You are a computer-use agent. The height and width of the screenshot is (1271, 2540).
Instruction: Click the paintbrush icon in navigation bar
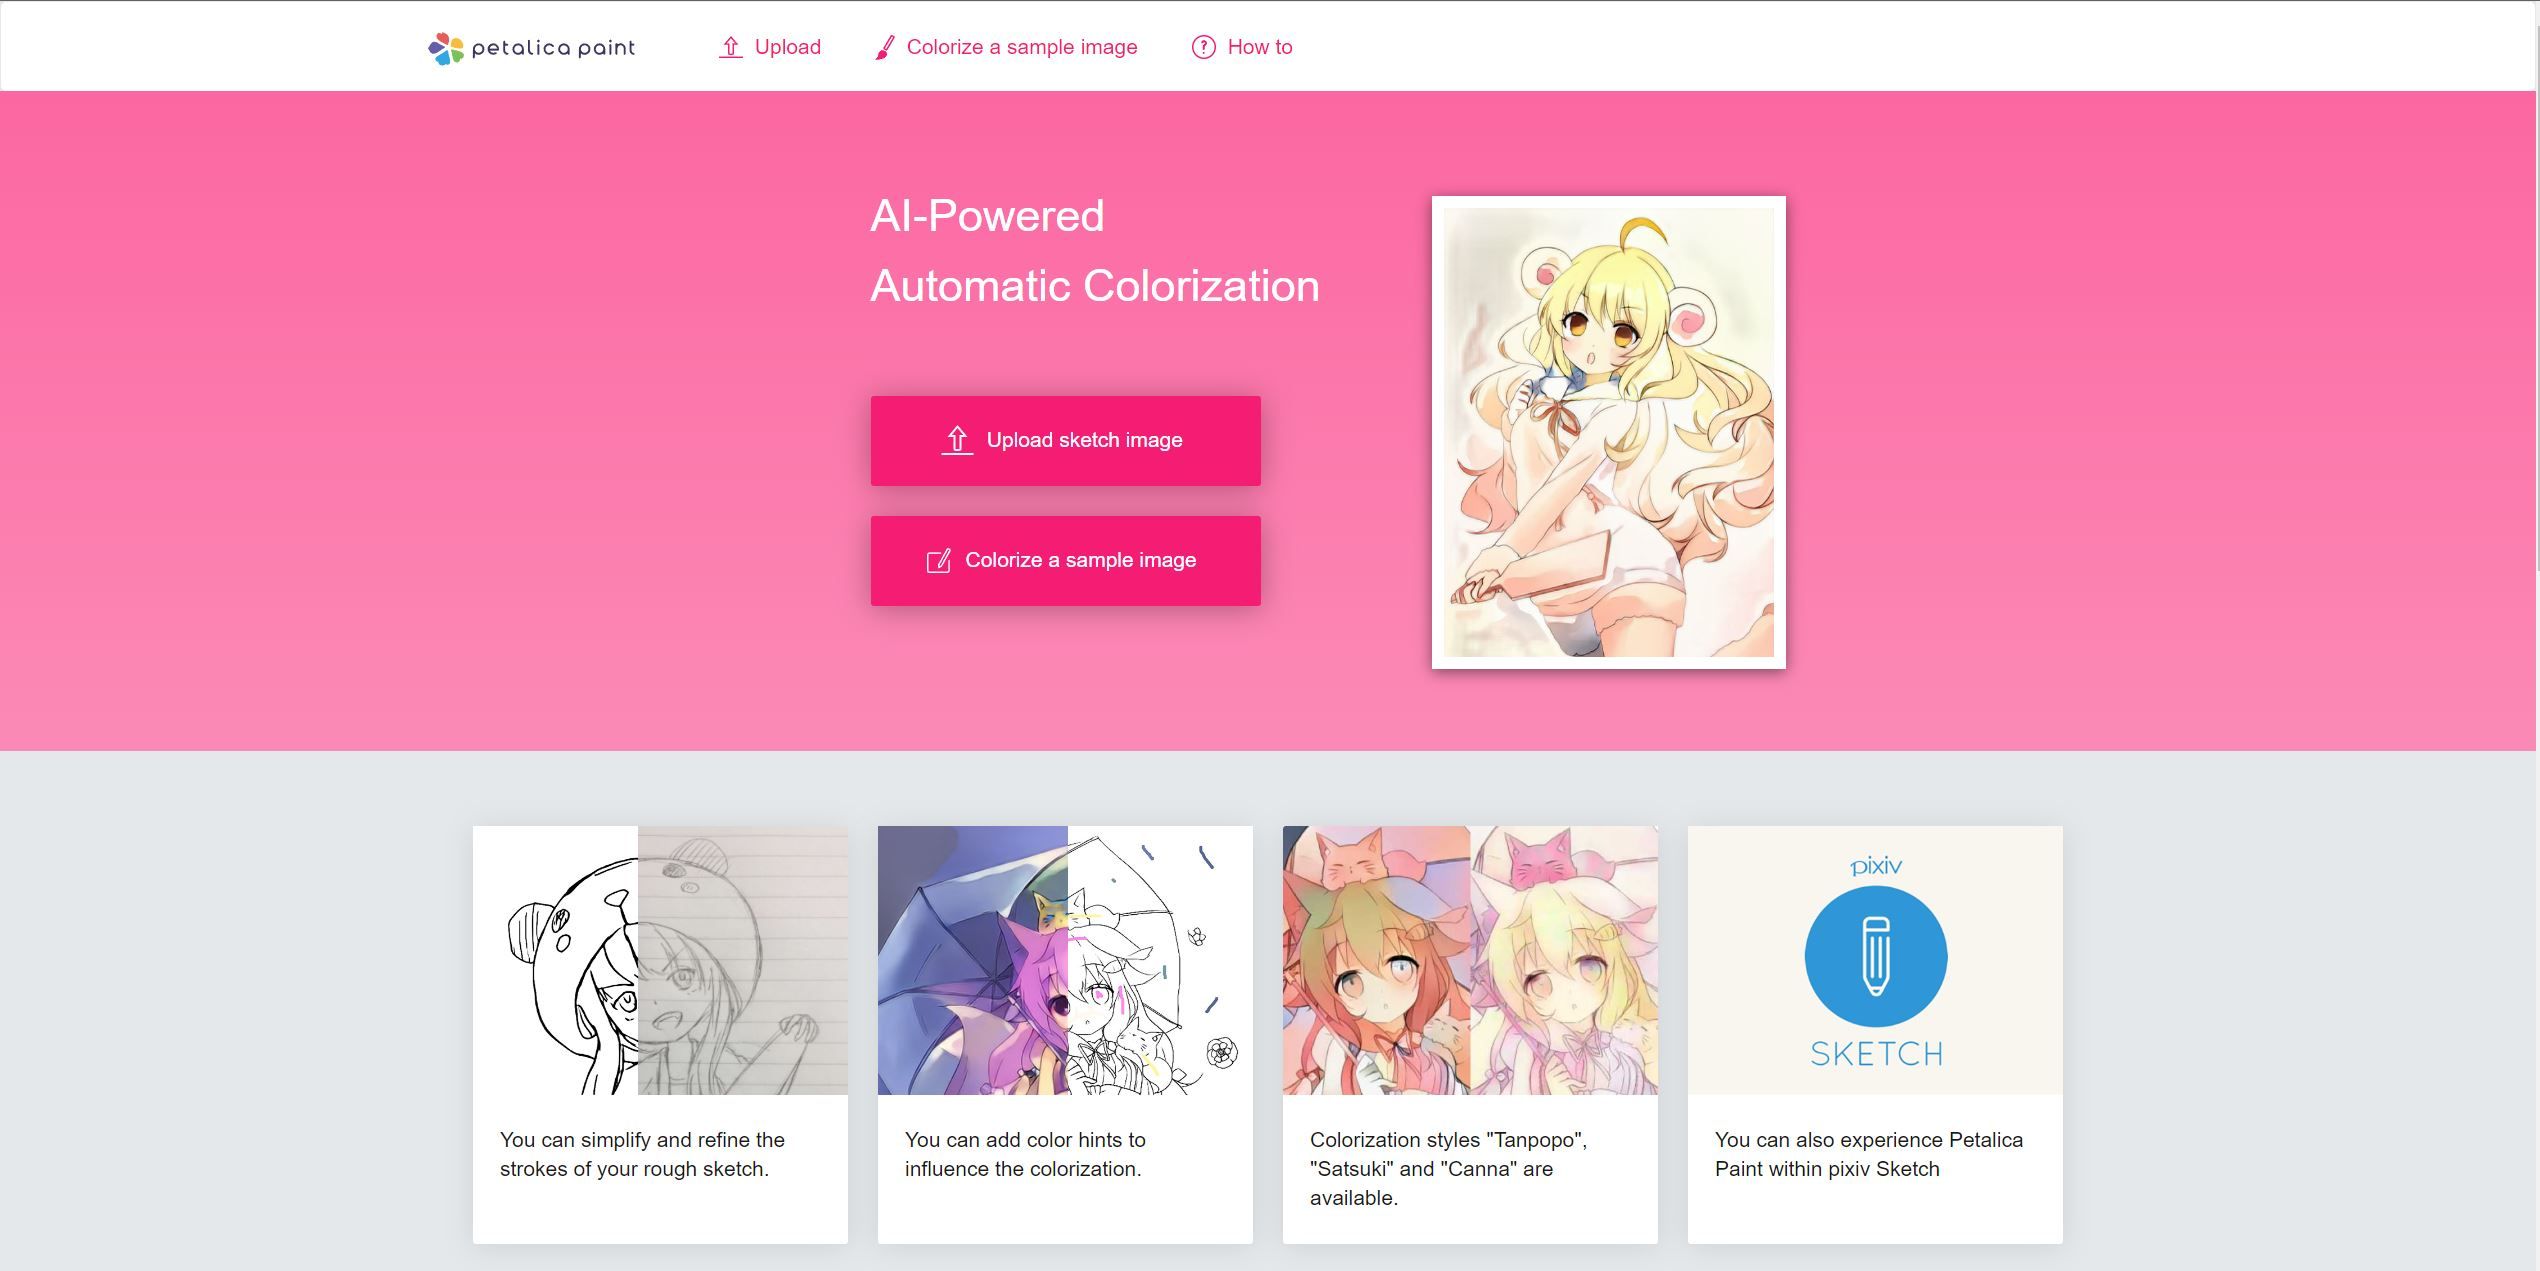point(884,47)
